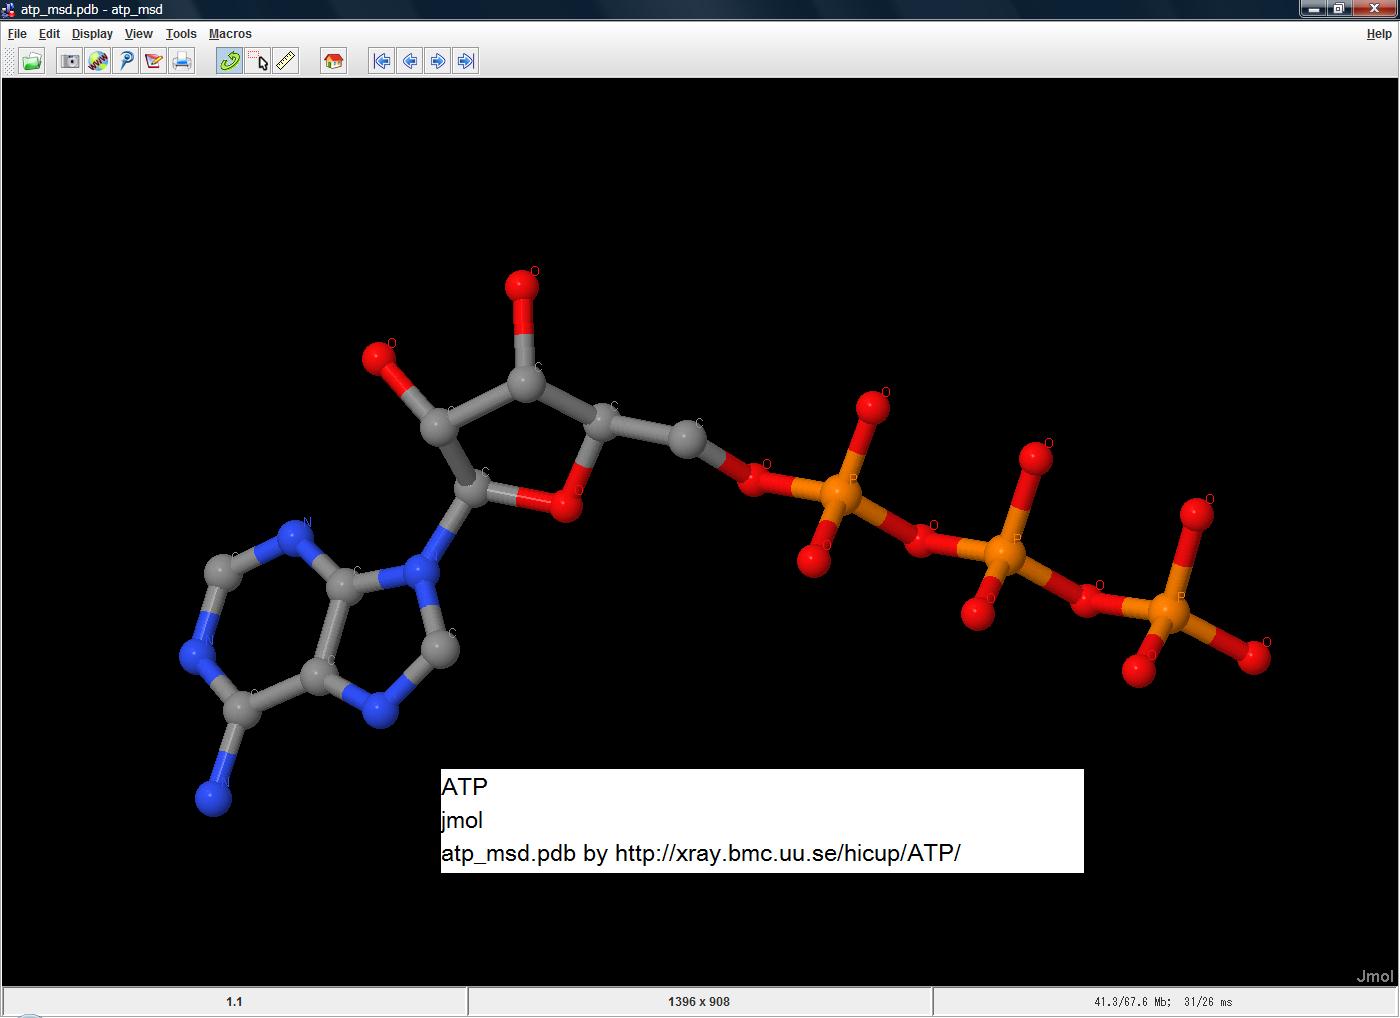Open the Tools menu

[181, 33]
